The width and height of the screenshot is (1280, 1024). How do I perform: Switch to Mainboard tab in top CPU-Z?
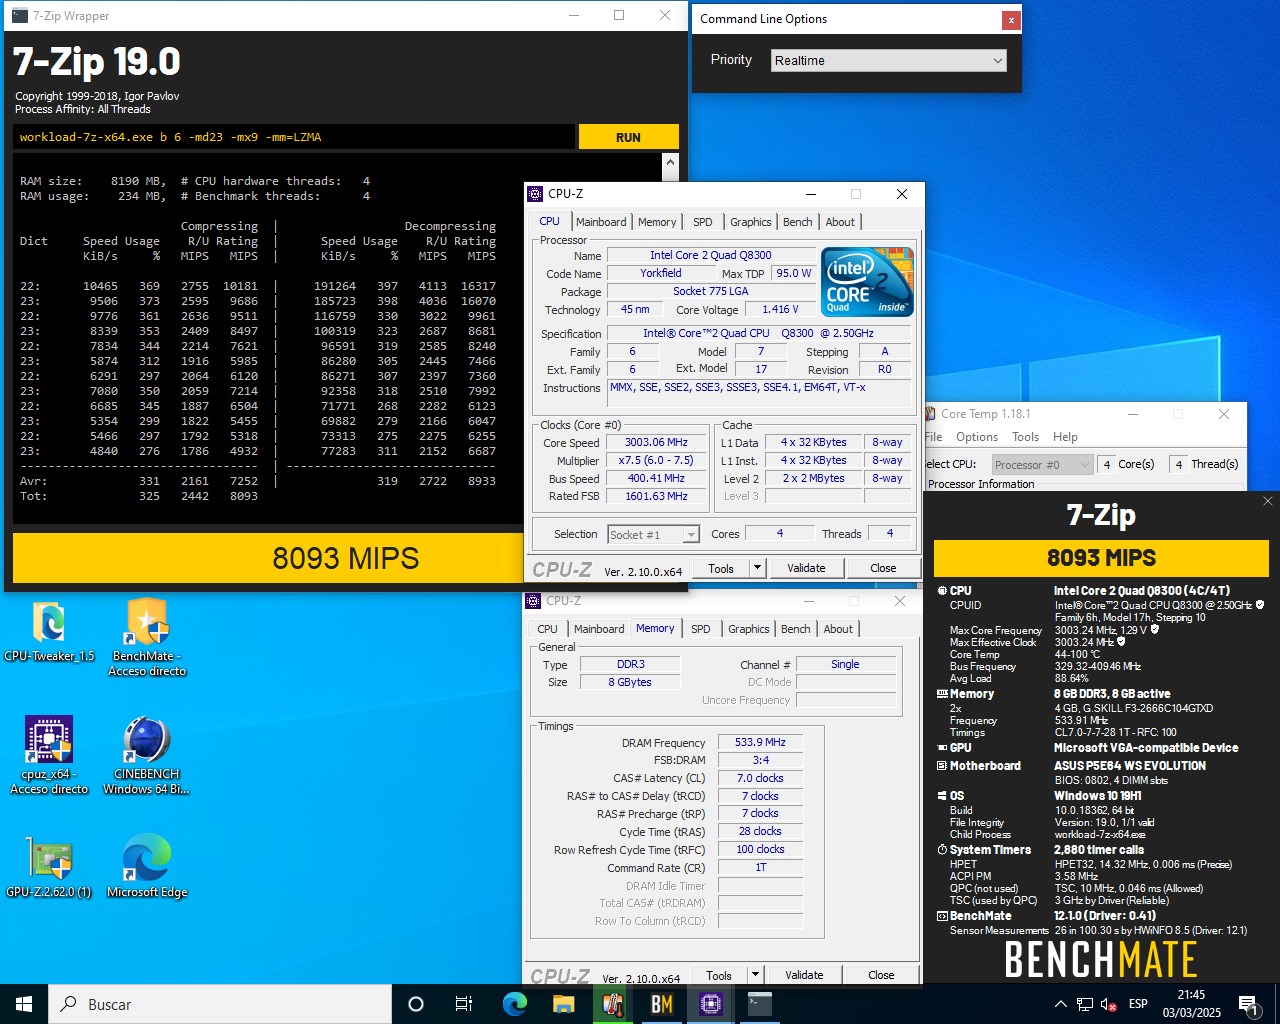[x=601, y=222]
